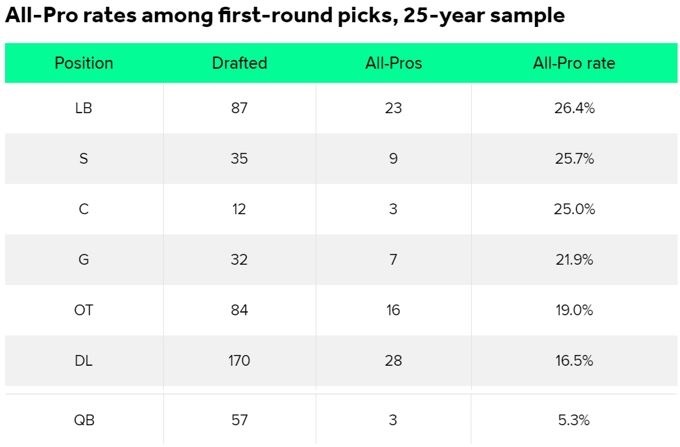
Task: Click the All-Pro rate column header
Action: (x=574, y=63)
